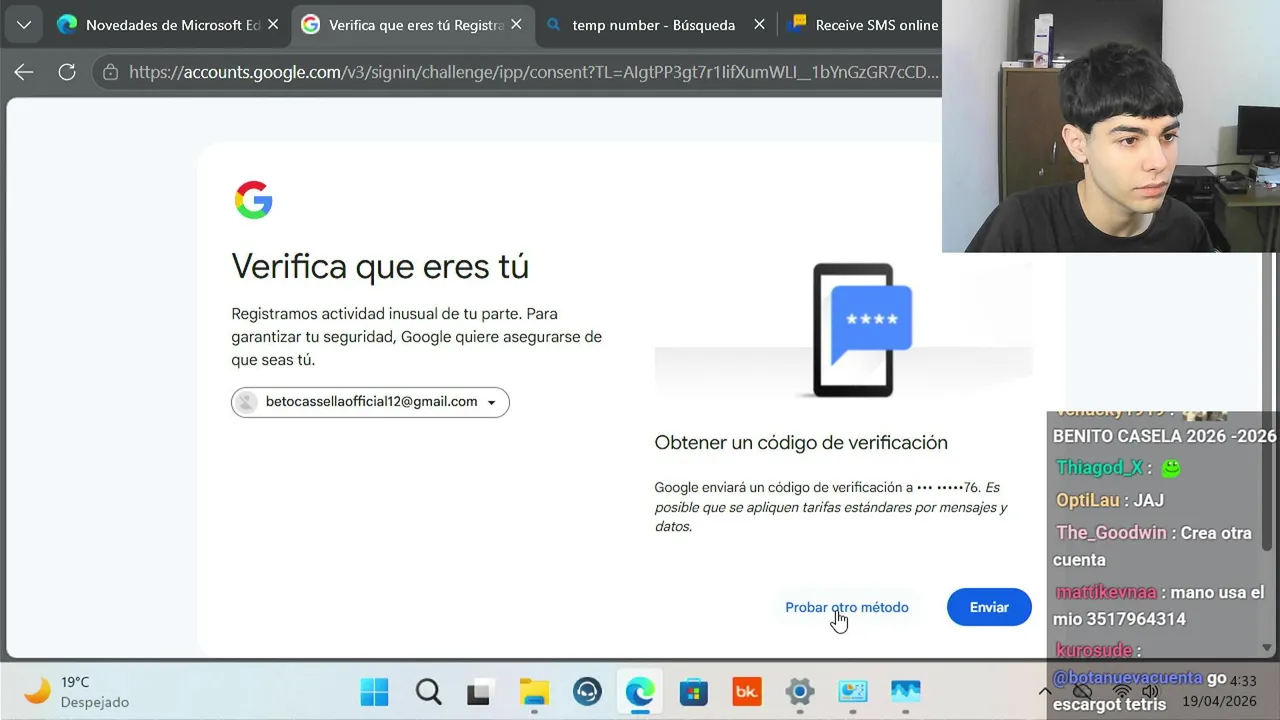Show hidden tray icons chevron
Screen dimensions: 1280x720
click(x=1045, y=692)
